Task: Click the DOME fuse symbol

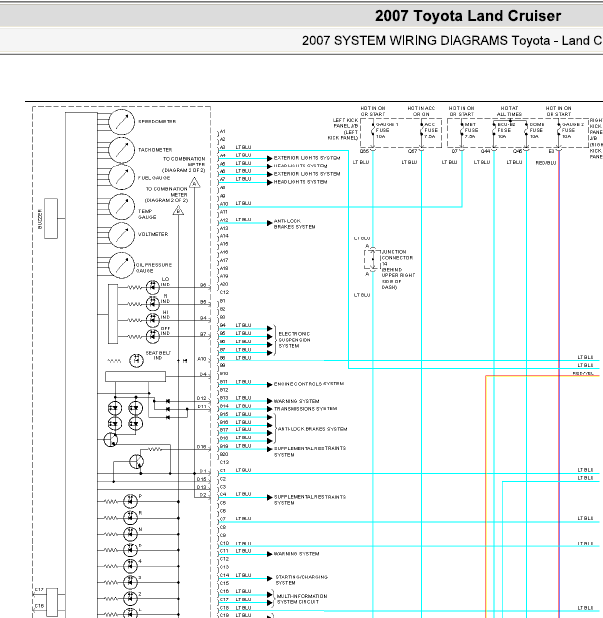Action: coord(526,130)
